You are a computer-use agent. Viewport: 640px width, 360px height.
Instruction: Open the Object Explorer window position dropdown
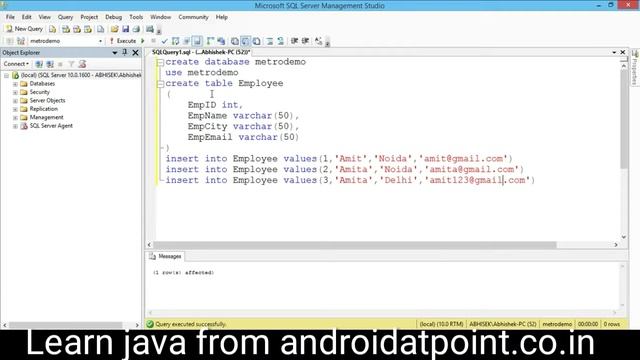click(115, 53)
